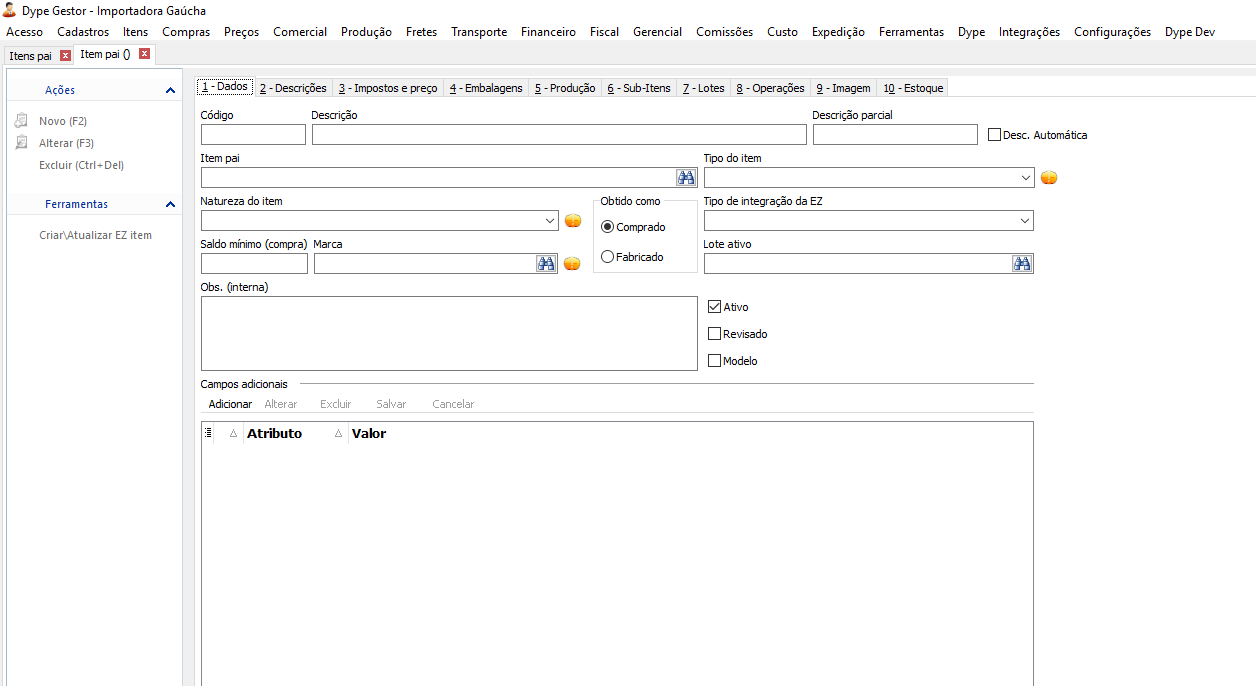Select the Fabricado radio option
Screen dimensions: 1256x686
pyautogui.click(x=607, y=257)
